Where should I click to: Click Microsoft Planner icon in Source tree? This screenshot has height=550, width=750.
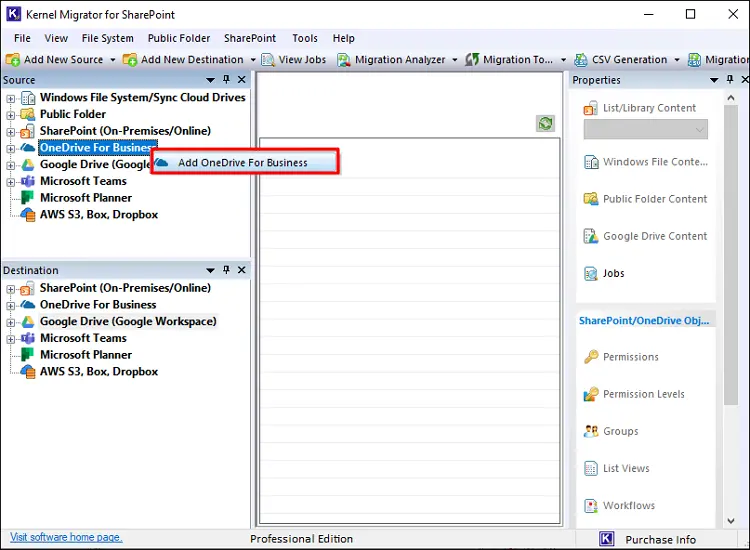(28, 198)
